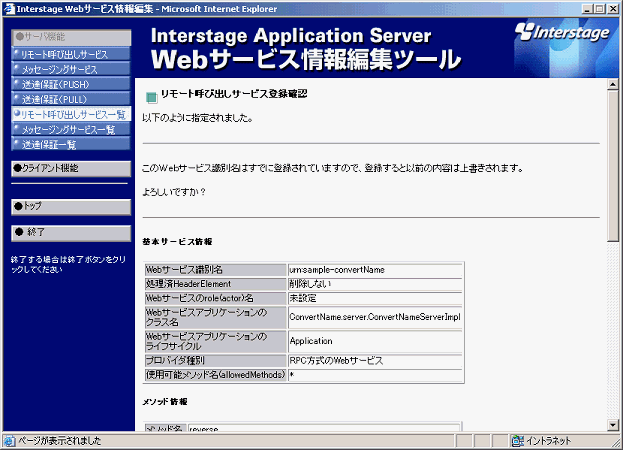Open リモート呼び出しサービス in the sidebar
This screenshot has height=450, width=623.
71,54
